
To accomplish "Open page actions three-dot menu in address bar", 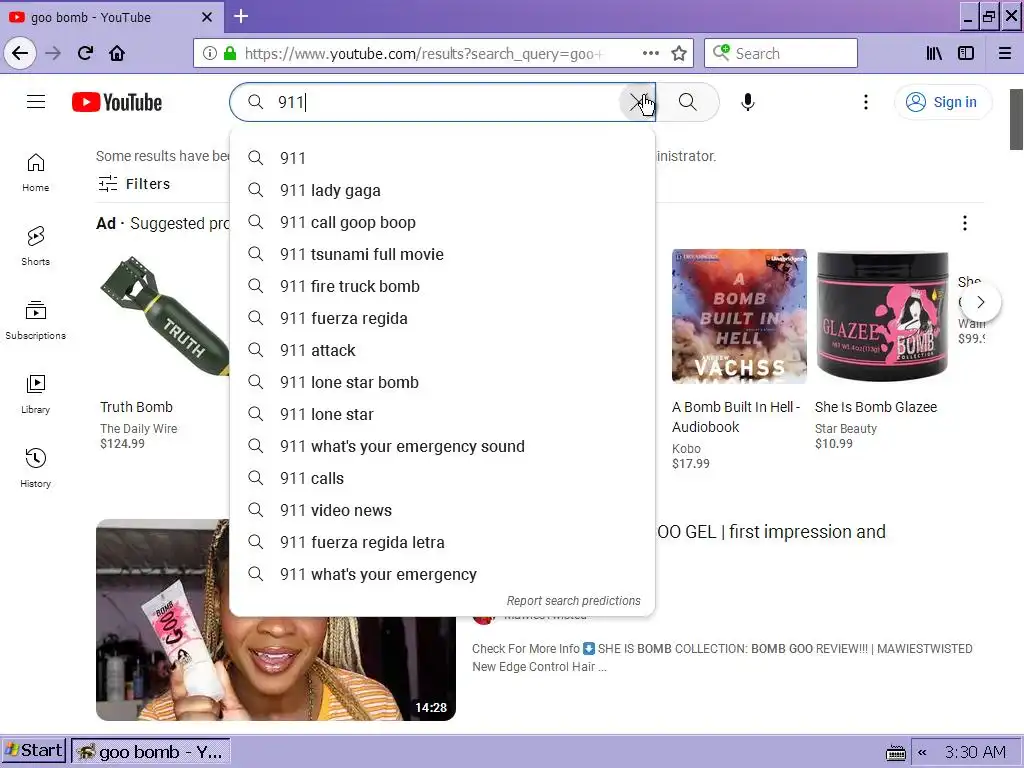I will pyautogui.click(x=650, y=53).
